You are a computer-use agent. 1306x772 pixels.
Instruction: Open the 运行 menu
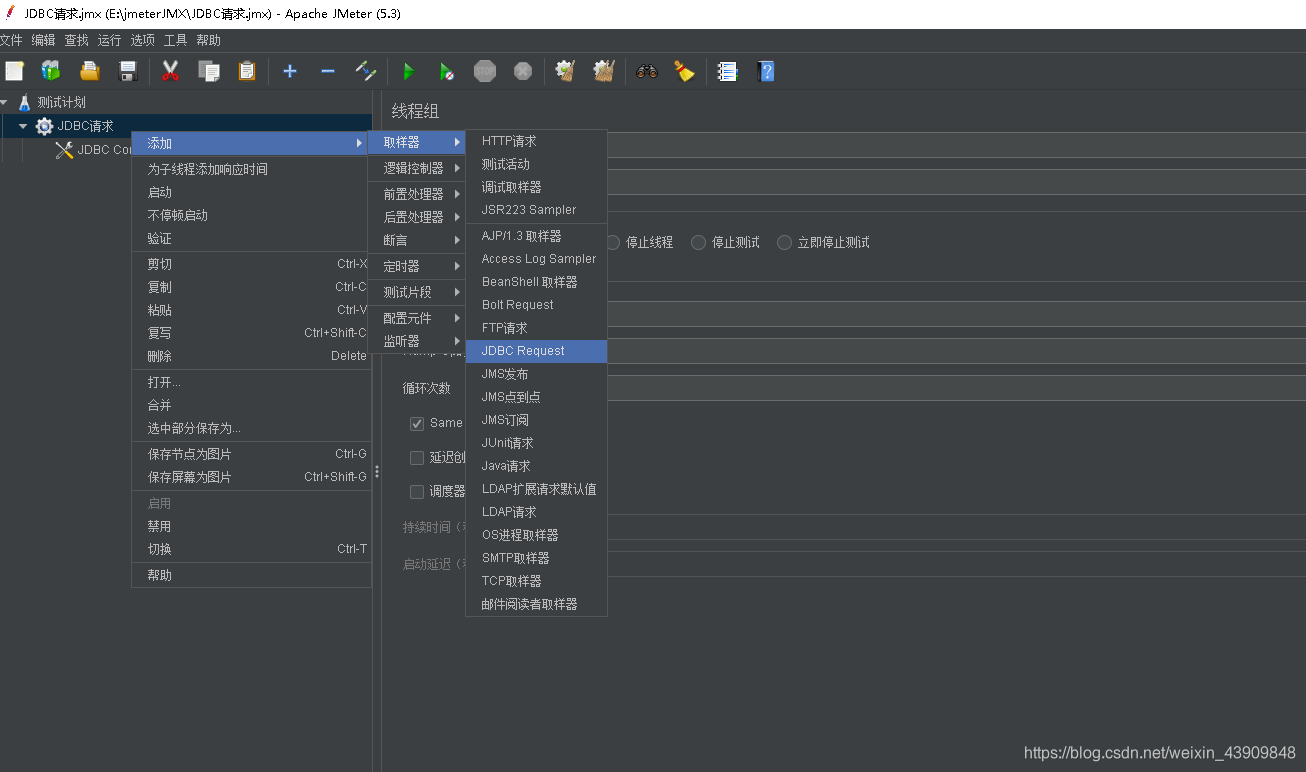pos(109,40)
